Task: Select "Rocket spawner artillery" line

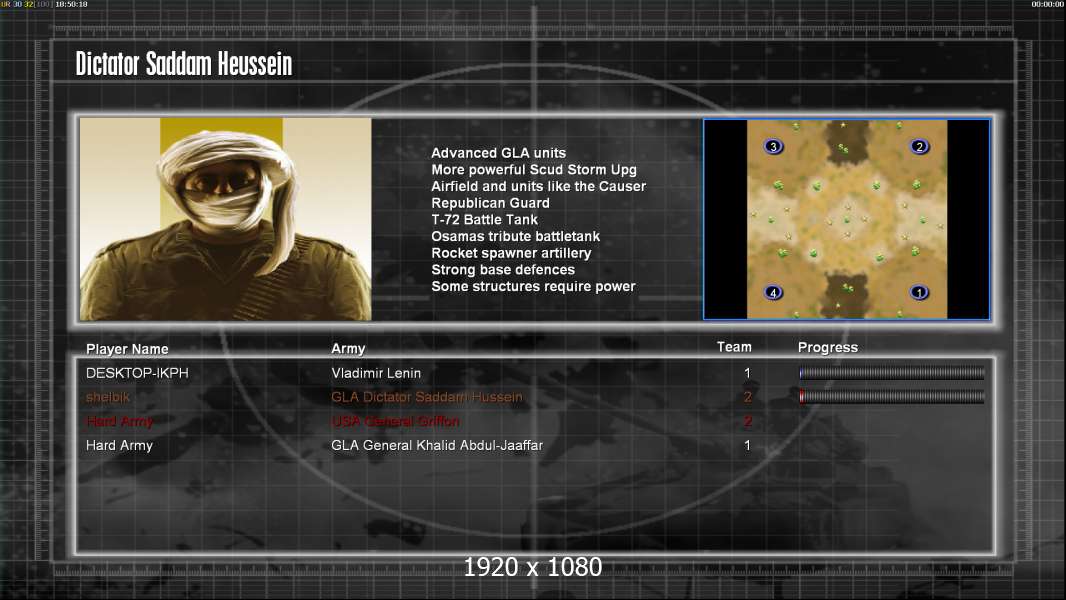Action: coord(511,253)
